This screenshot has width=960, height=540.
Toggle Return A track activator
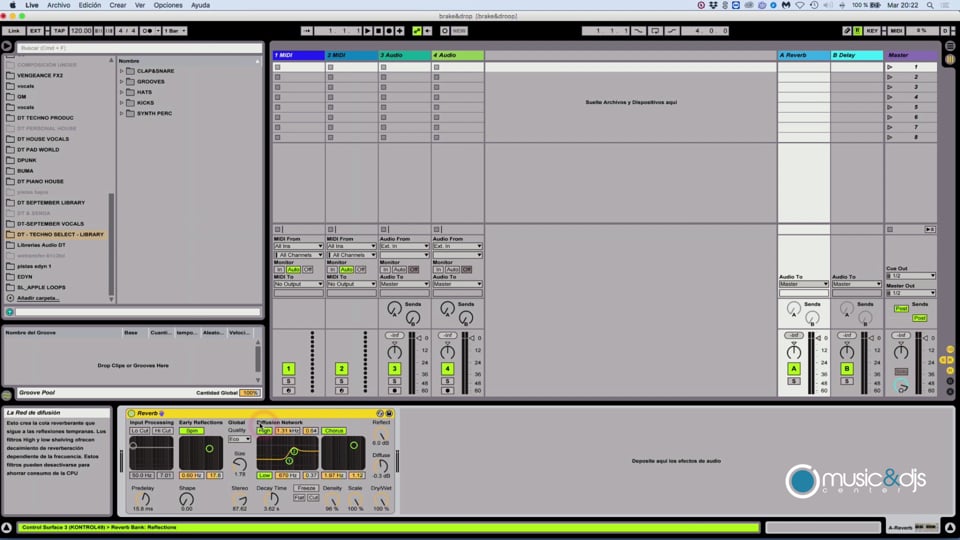pyautogui.click(x=793, y=369)
